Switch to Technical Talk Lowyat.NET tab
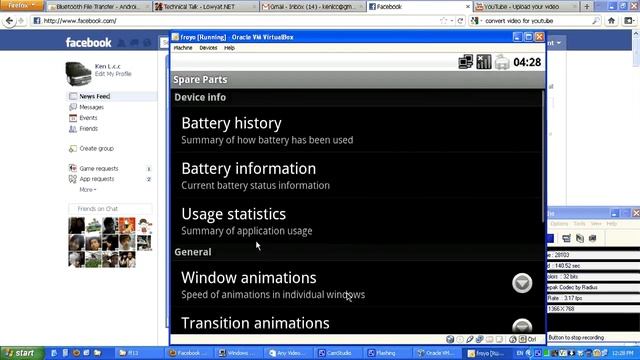The image size is (640, 360). [205, 7]
